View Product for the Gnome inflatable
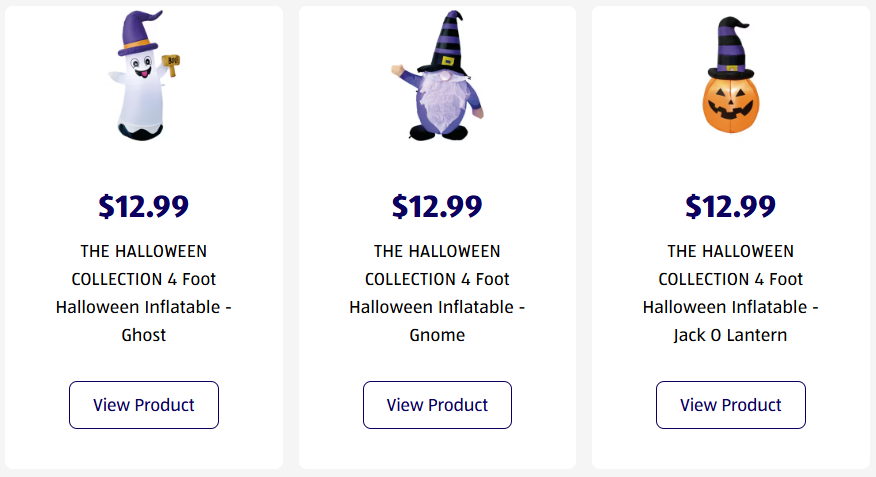The image size is (876, 477). click(x=437, y=405)
